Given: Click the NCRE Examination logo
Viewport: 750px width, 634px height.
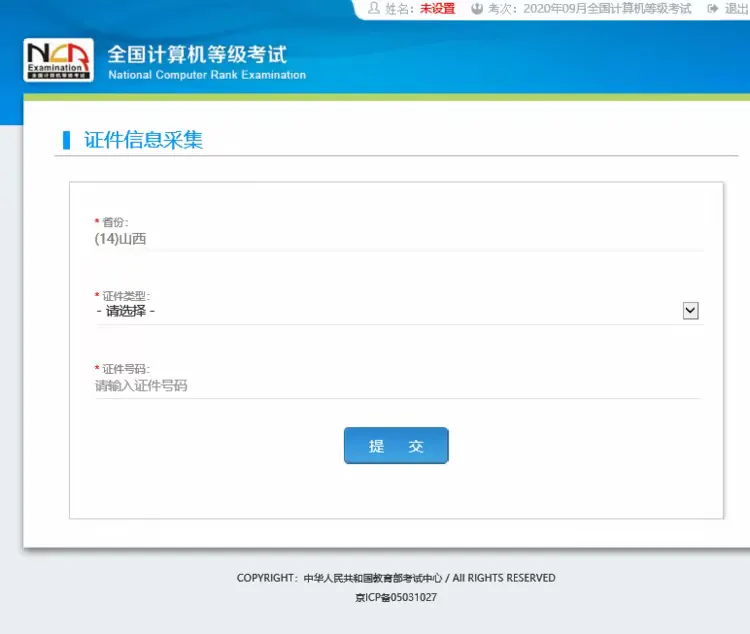Looking at the screenshot, I should [59, 60].
